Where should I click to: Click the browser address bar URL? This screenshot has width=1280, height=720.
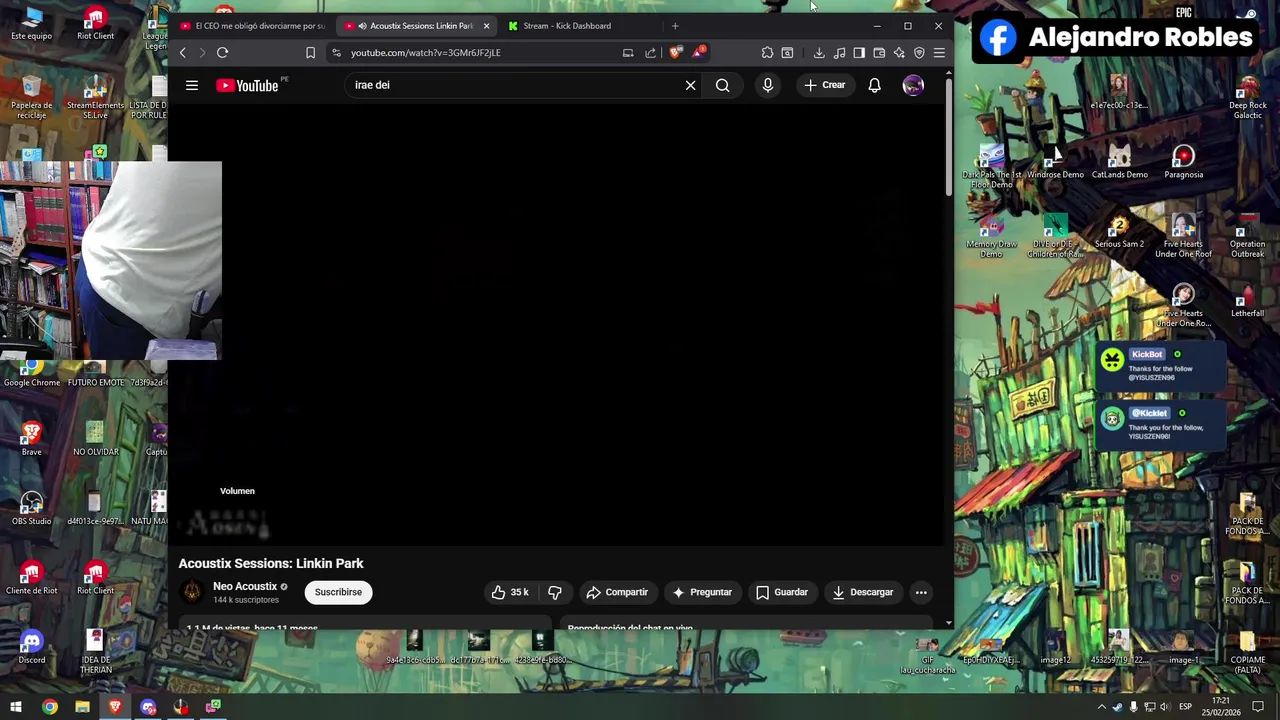(x=426, y=53)
